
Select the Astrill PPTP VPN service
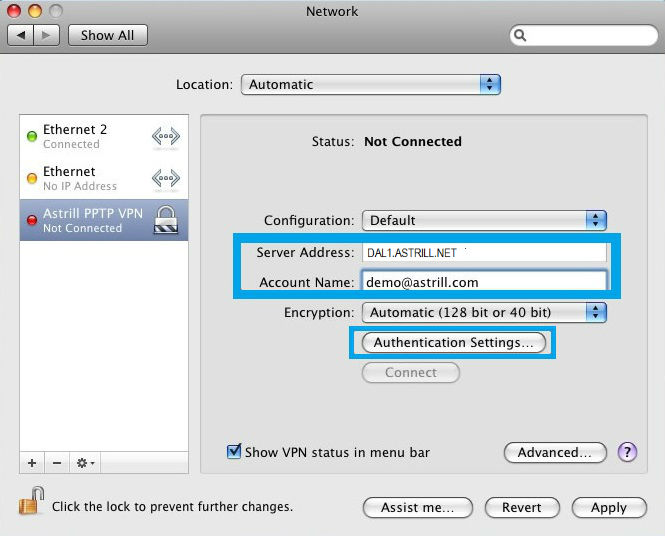click(x=104, y=220)
